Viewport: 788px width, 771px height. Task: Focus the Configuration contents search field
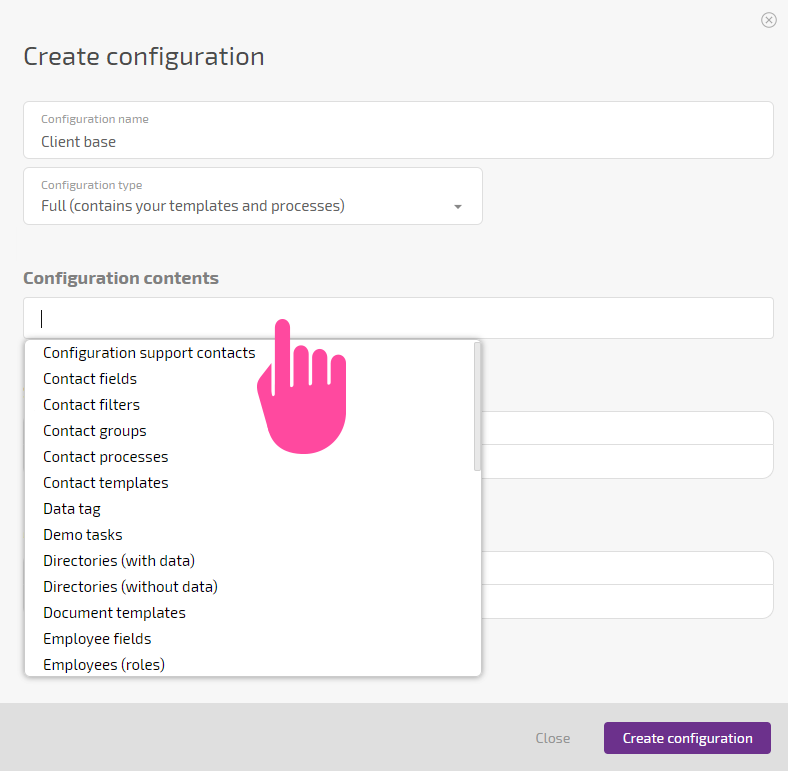(x=398, y=318)
